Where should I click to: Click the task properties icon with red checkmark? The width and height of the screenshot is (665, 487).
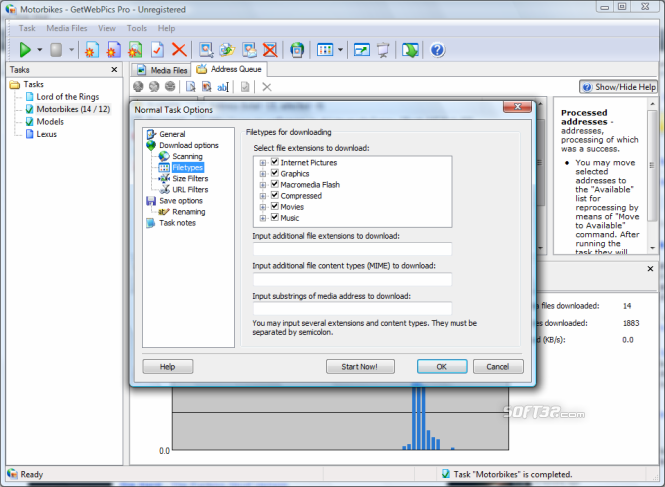tap(157, 50)
